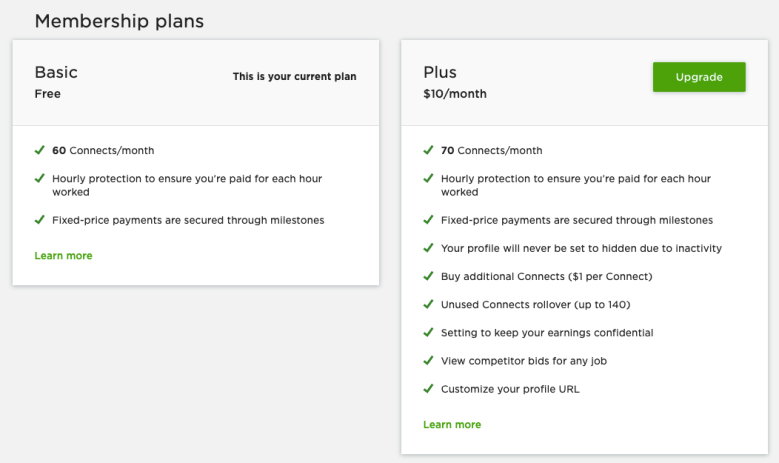Click the Membership plans heading

coord(119,20)
